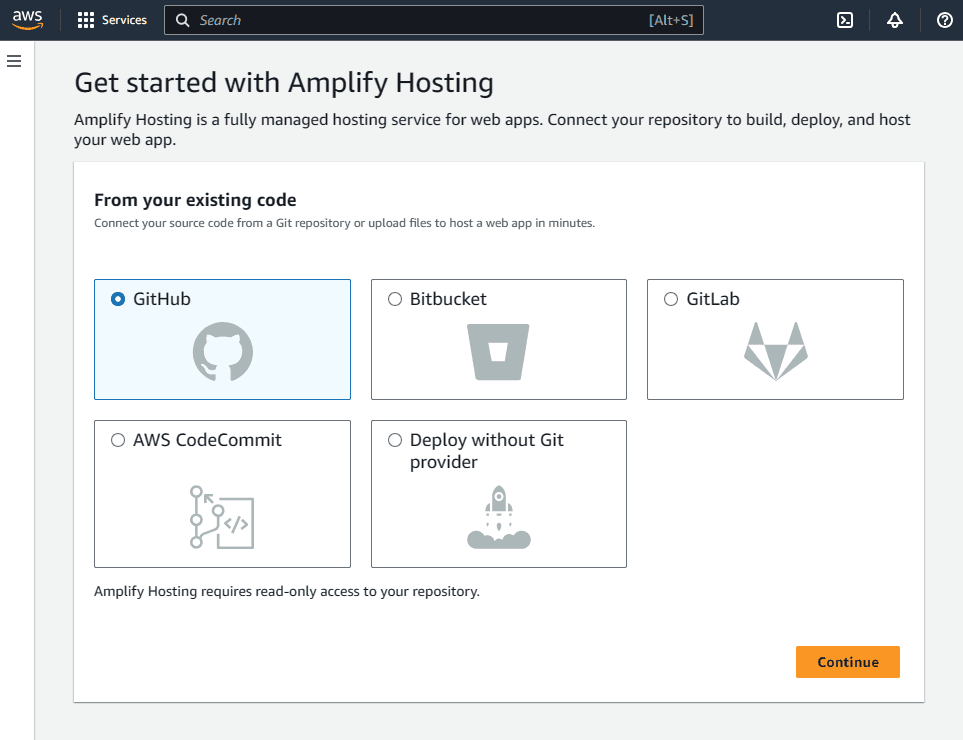Expand the hamburger side navigation

click(x=14, y=61)
